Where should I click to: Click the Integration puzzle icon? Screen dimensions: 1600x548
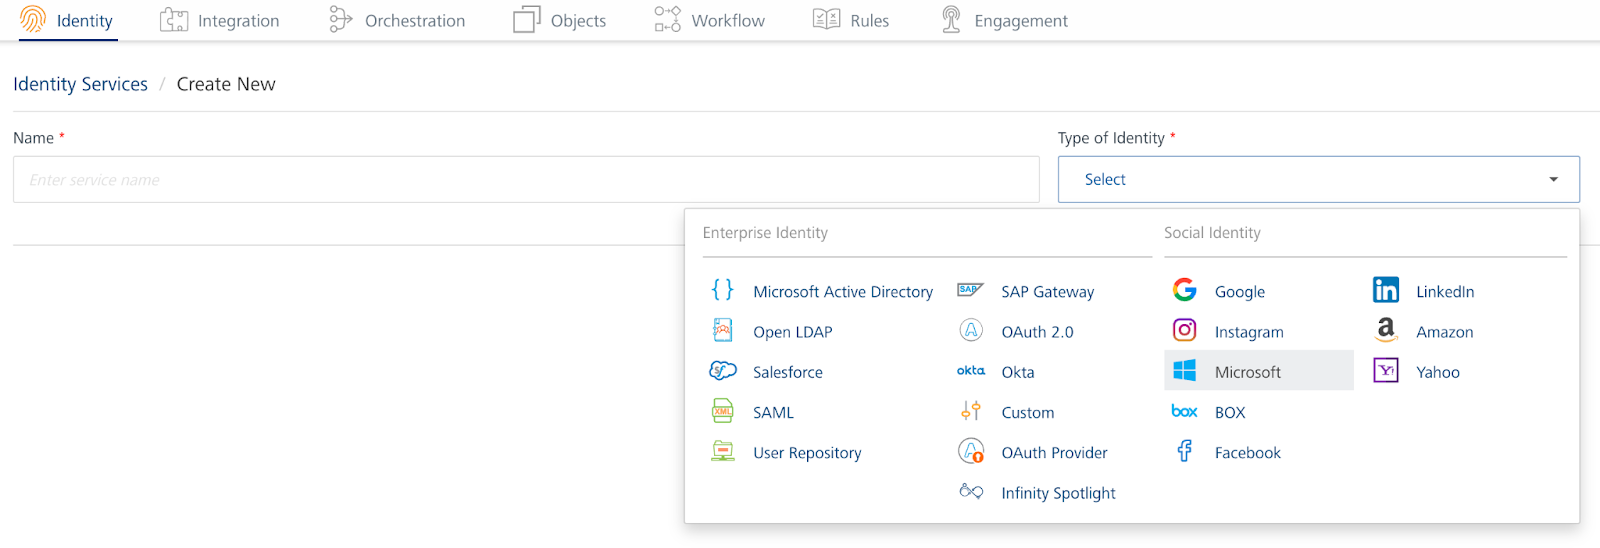click(174, 20)
